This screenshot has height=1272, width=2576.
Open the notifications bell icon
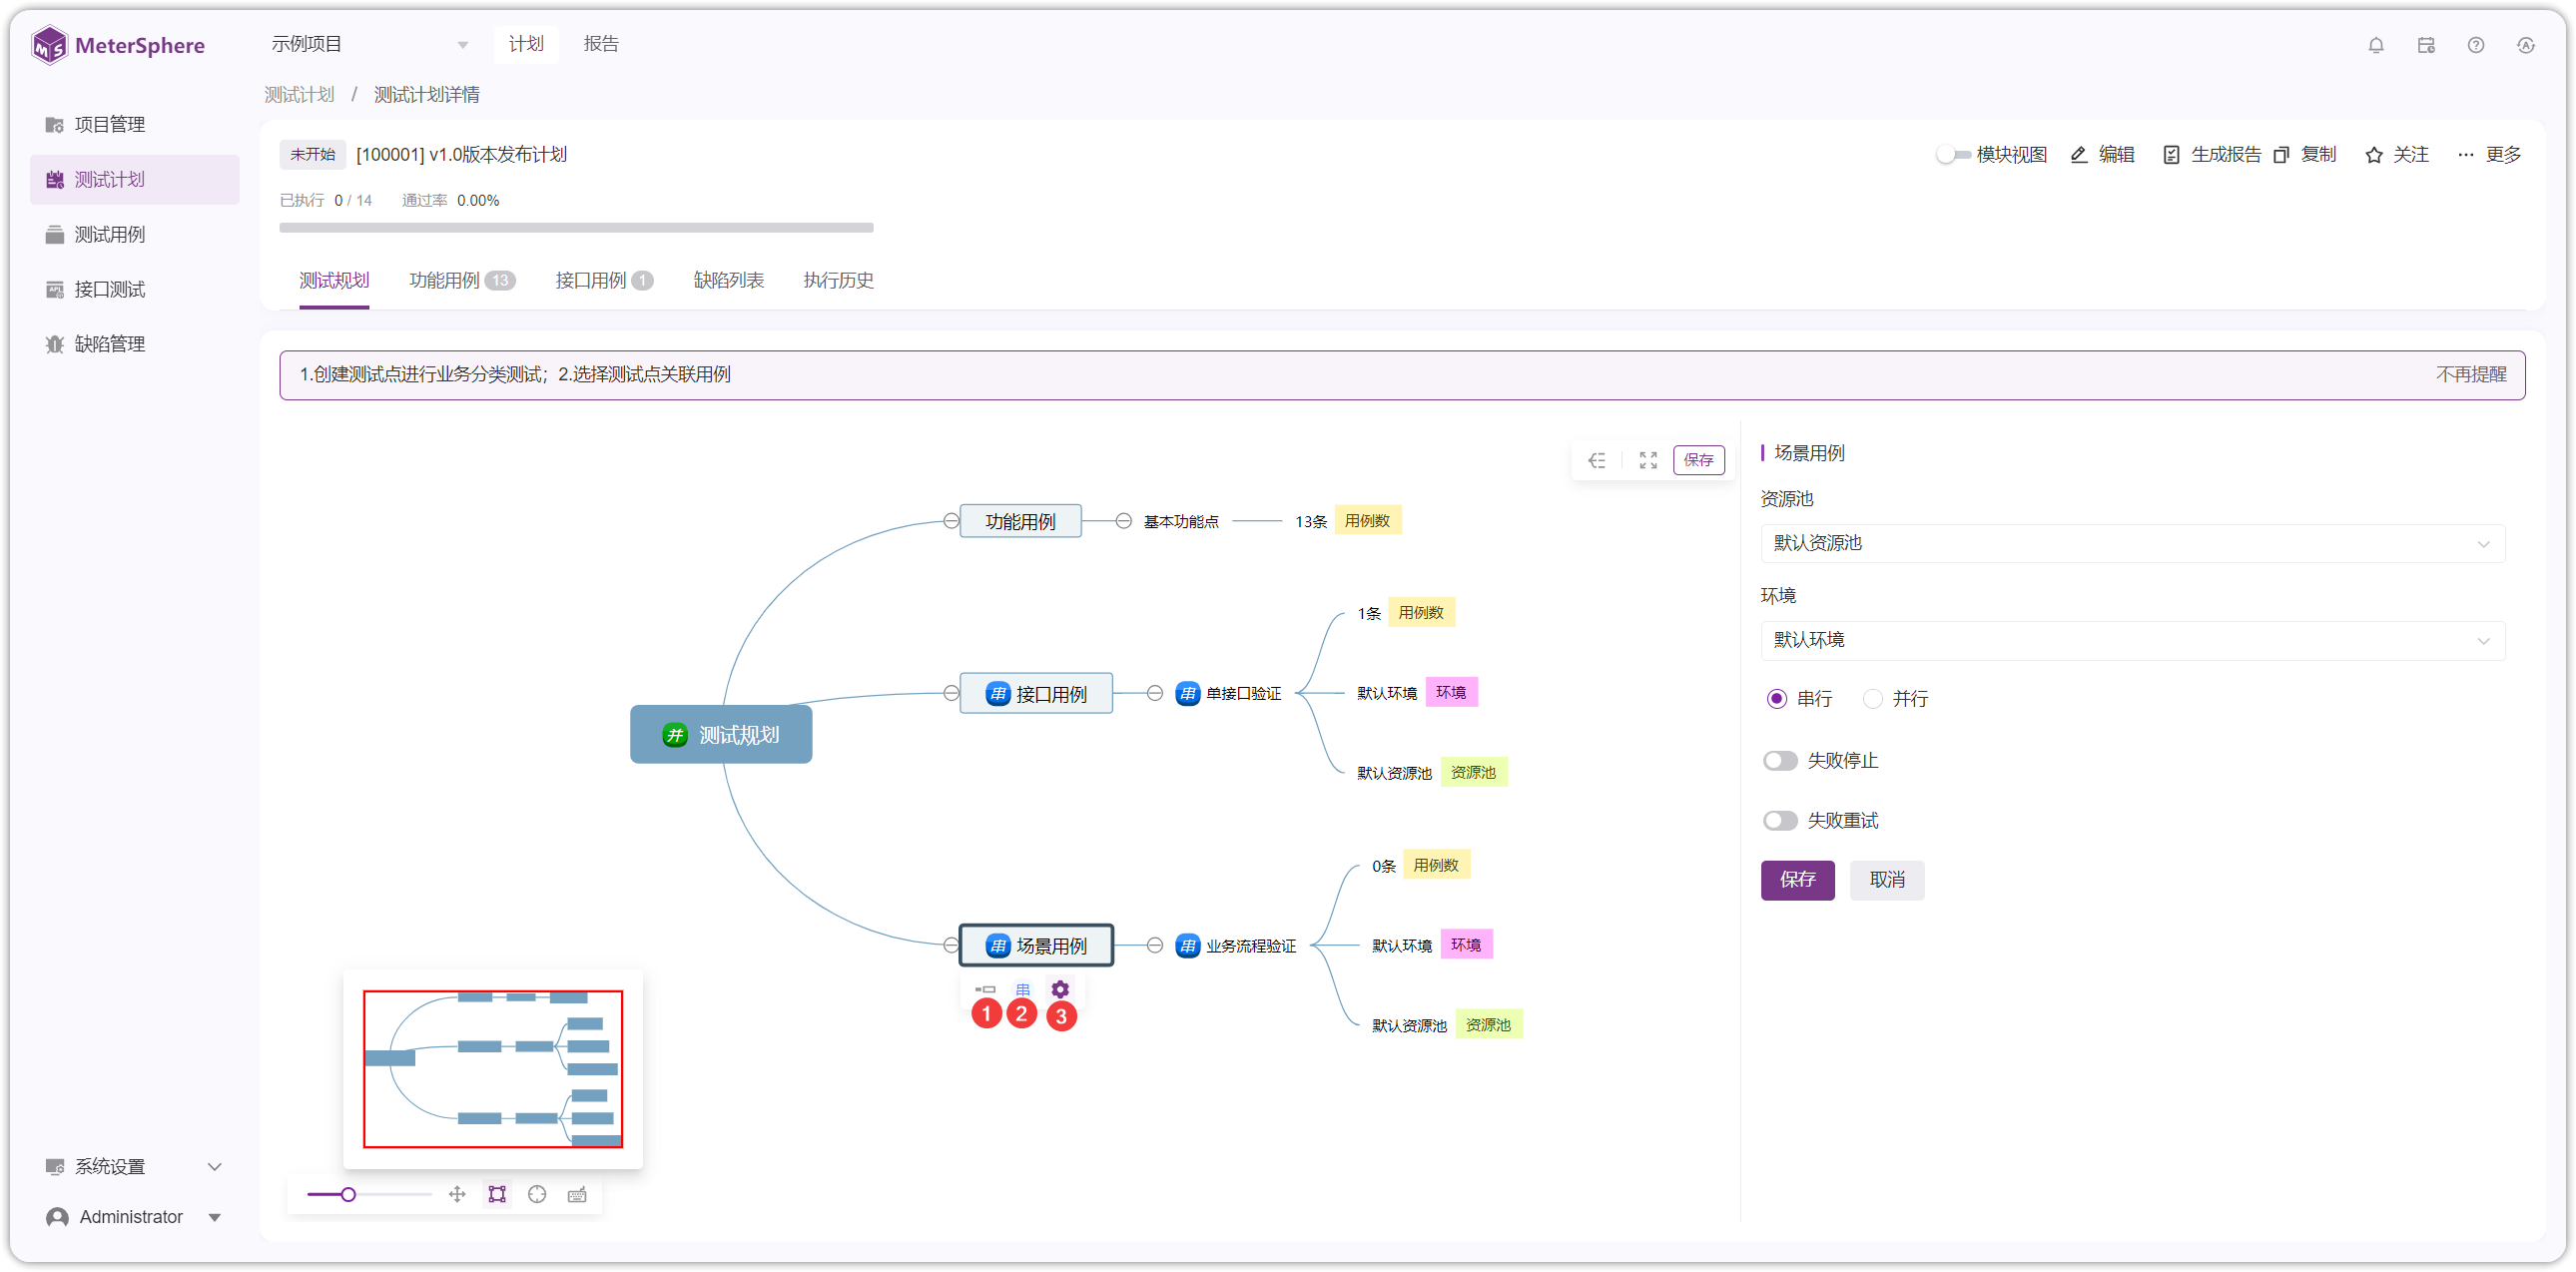(x=2375, y=45)
